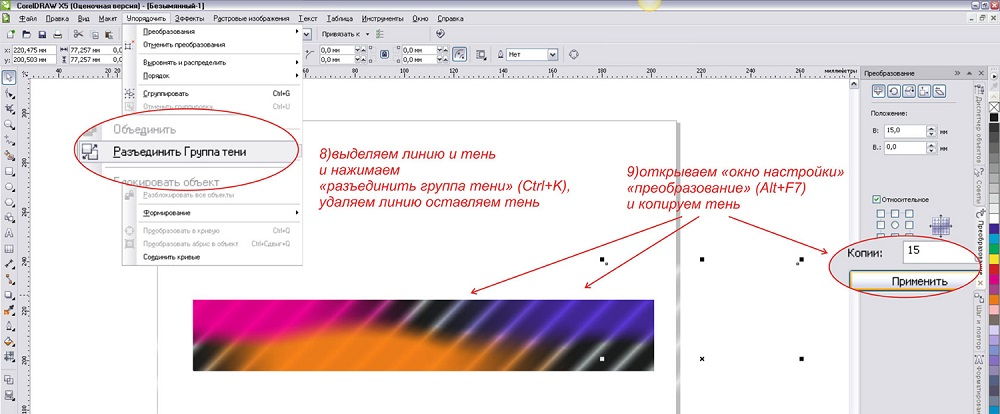Select the Outline pen tool
This screenshot has width=1000, height=414.
coord(10,327)
